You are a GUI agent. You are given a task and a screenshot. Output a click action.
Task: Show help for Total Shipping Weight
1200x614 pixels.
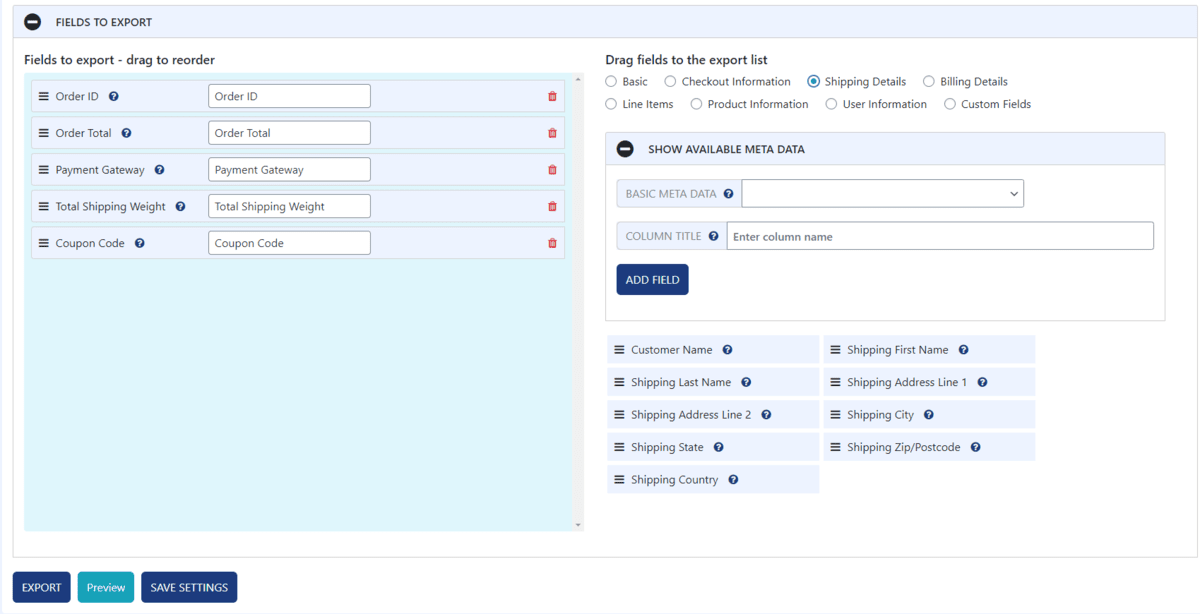click(x=180, y=206)
